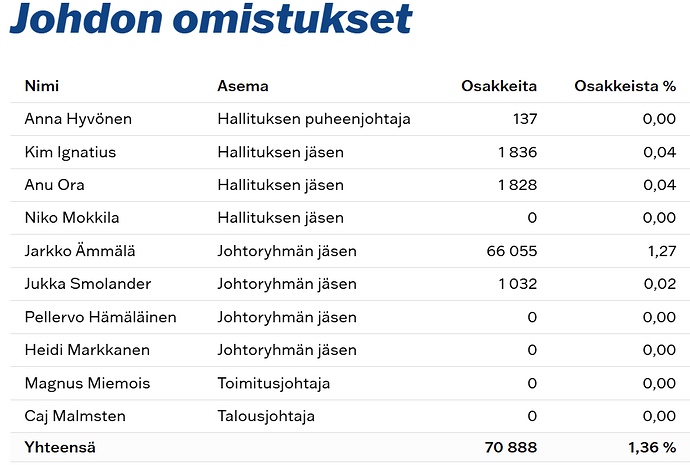Select Magnus Miemois in the list
The height and width of the screenshot is (465, 690).
click(88, 383)
